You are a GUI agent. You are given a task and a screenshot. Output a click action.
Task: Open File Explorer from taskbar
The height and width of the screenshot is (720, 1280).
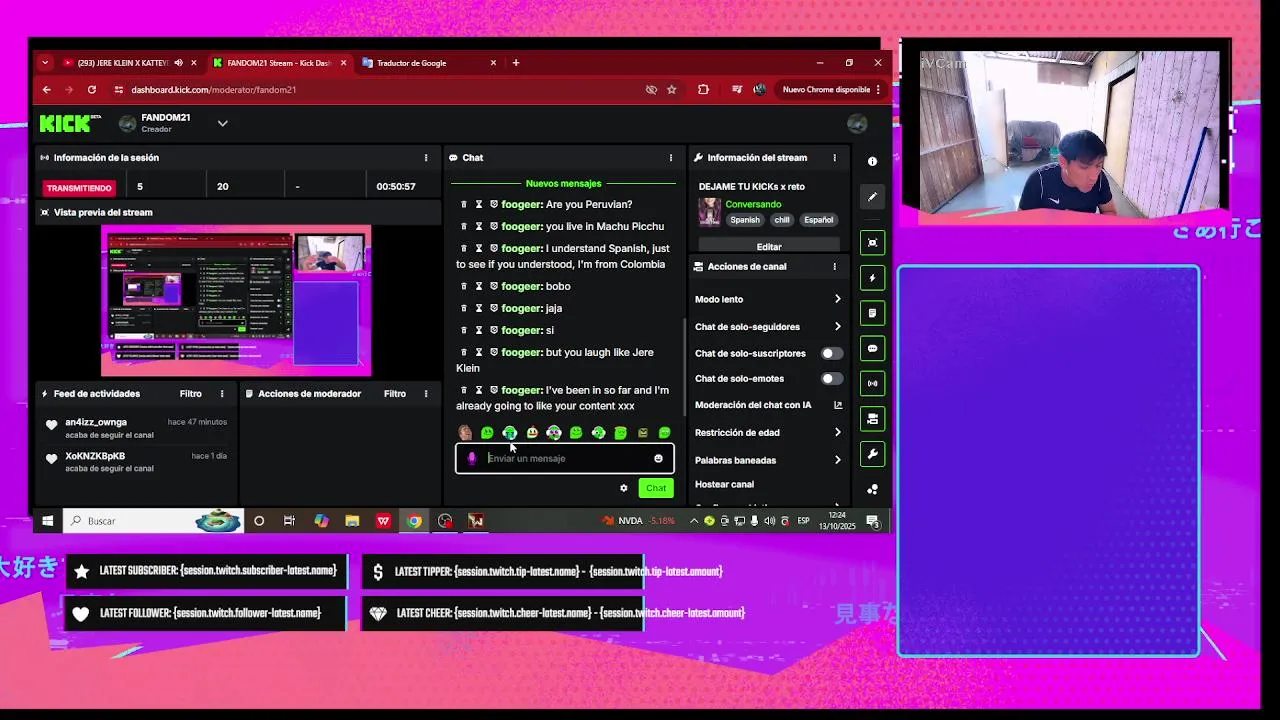352,521
